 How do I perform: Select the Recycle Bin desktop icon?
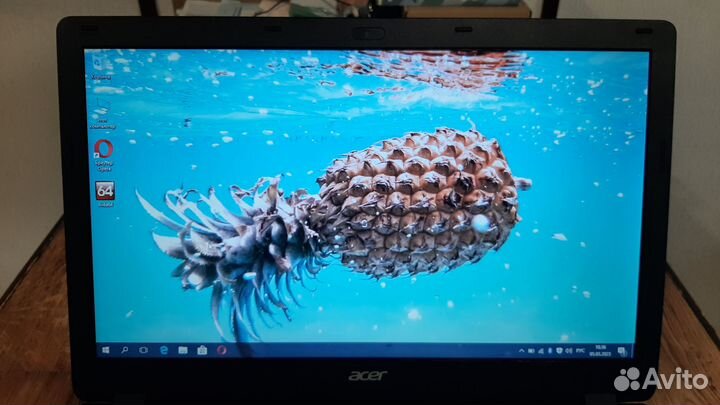coord(101,67)
